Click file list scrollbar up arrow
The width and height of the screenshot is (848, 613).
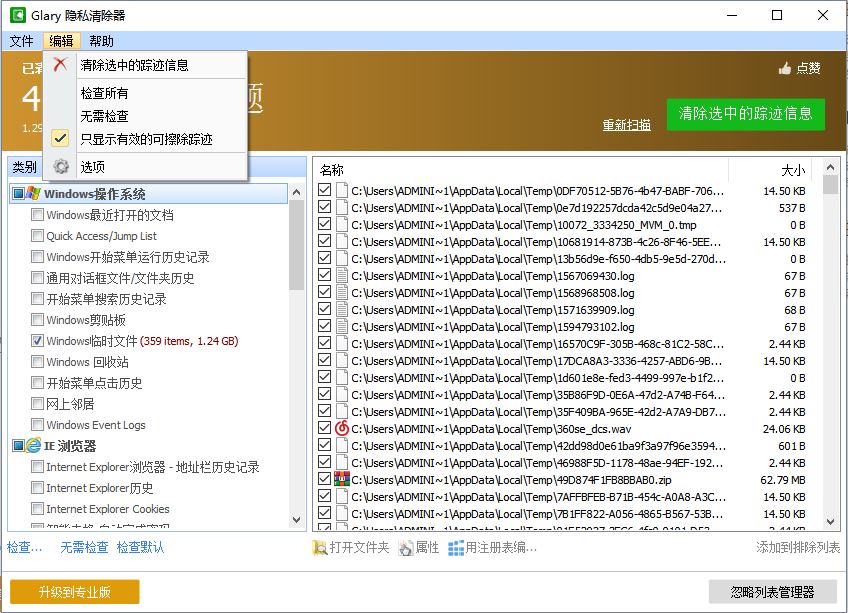pyautogui.click(x=830, y=168)
